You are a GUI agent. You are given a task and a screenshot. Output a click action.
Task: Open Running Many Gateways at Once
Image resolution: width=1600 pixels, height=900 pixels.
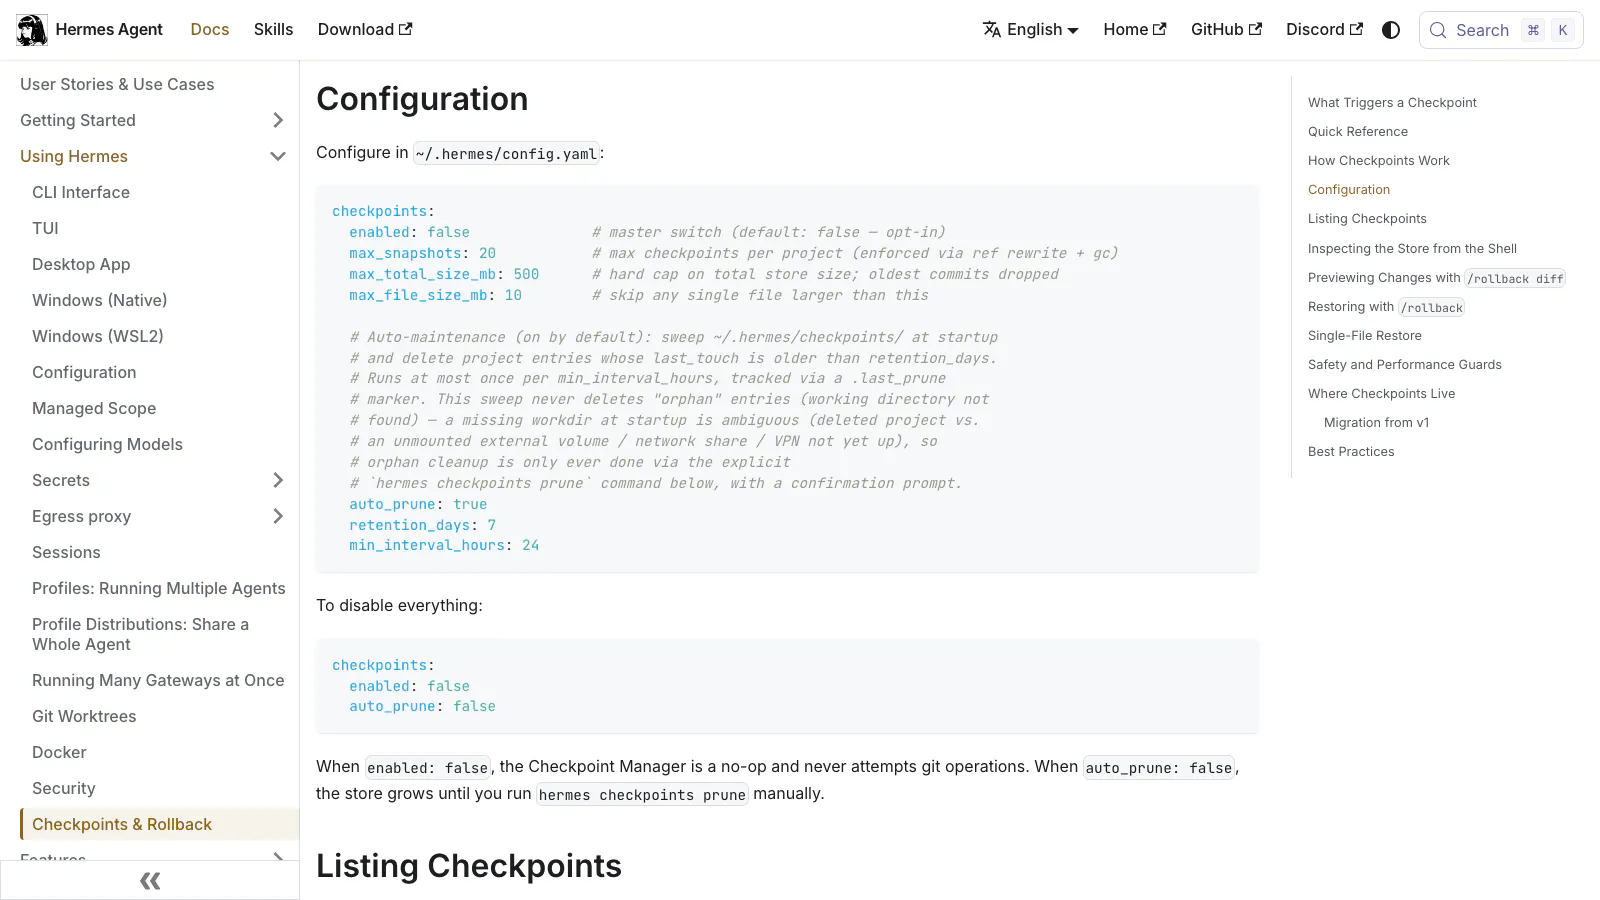158,680
